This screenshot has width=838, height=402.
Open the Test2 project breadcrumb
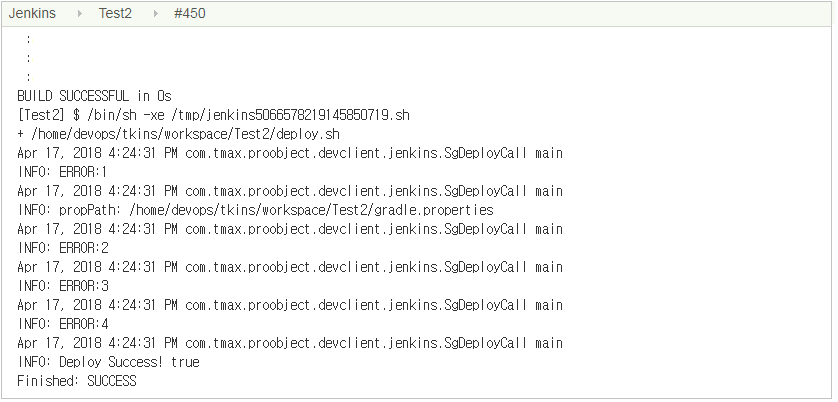pyautogui.click(x=115, y=13)
